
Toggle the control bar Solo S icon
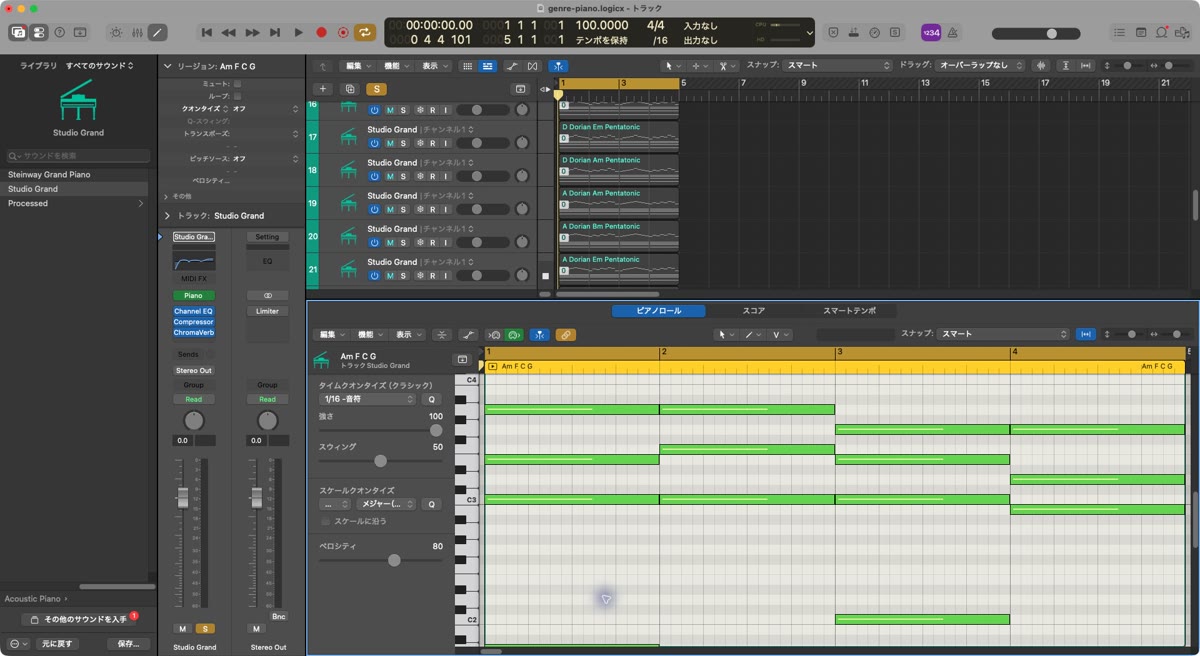[894, 32]
